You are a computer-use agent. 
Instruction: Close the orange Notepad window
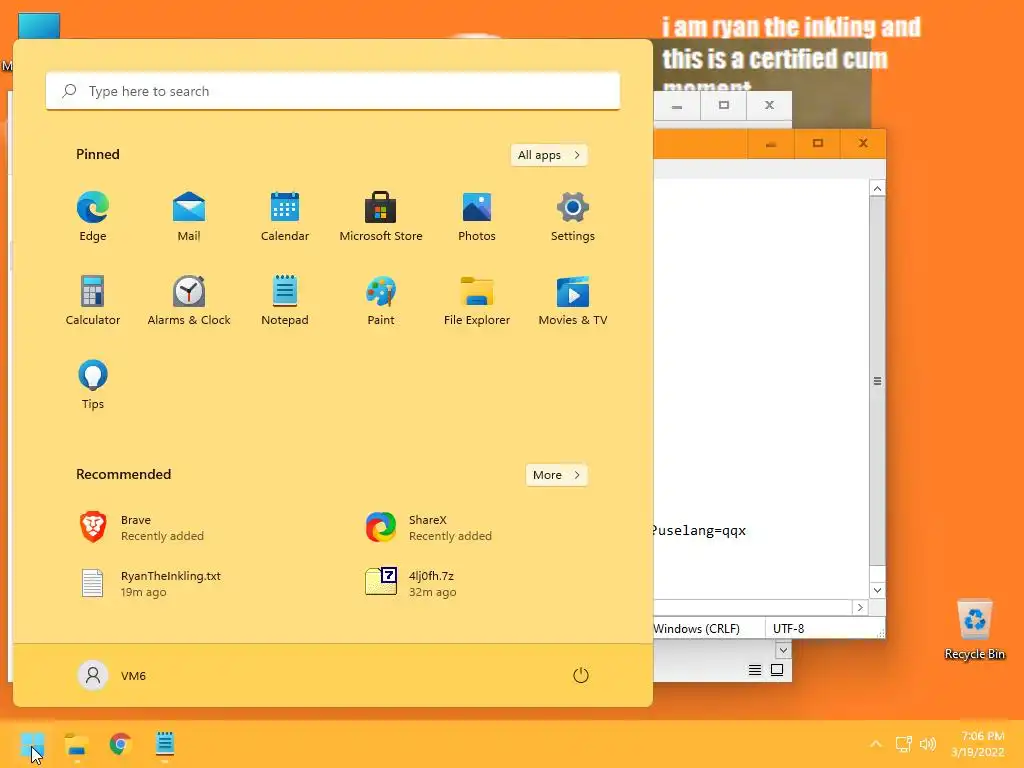(863, 143)
